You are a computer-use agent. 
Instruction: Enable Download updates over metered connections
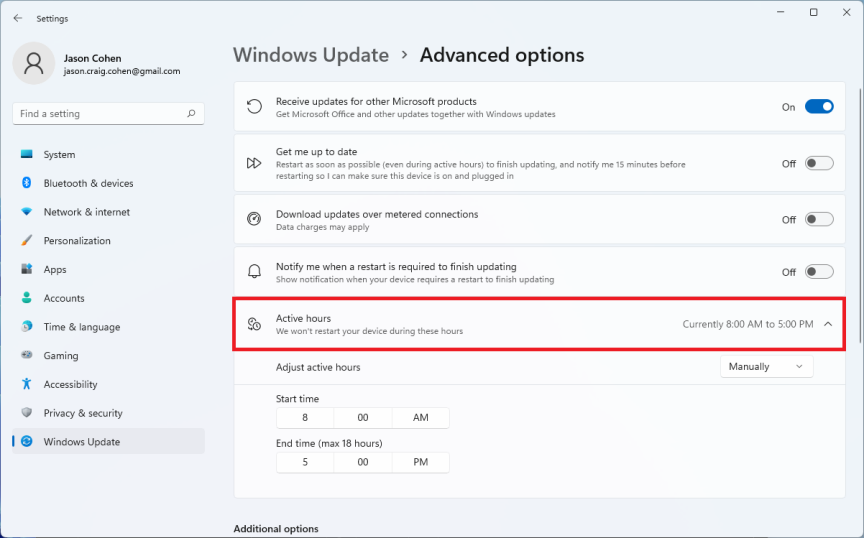818,220
